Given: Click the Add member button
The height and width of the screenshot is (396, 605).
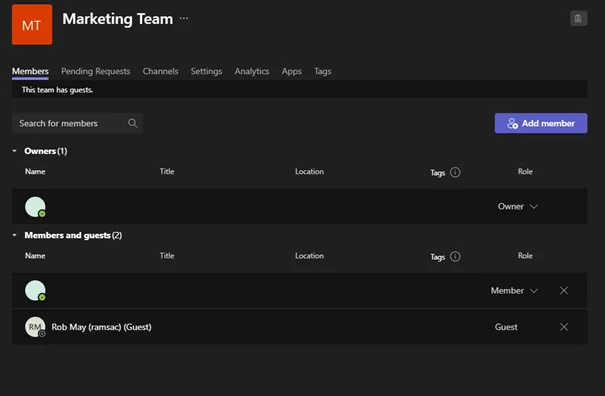Looking at the screenshot, I should (x=541, y=123).
